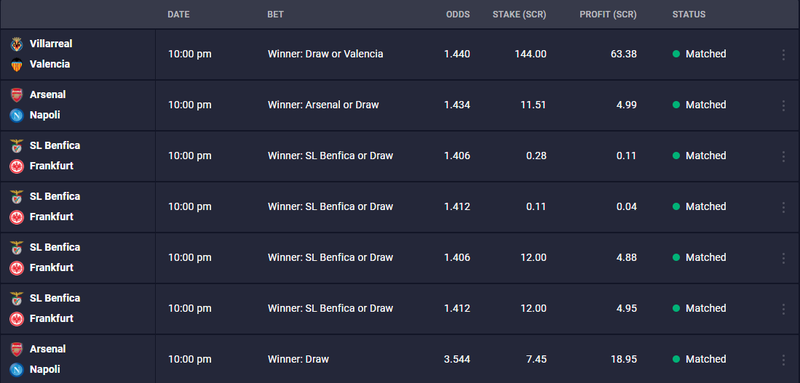Open the three-dot menu for the Arsenal or Draw bet
The width and height of the screenshot is (800, 383).
tap(784, 106)
